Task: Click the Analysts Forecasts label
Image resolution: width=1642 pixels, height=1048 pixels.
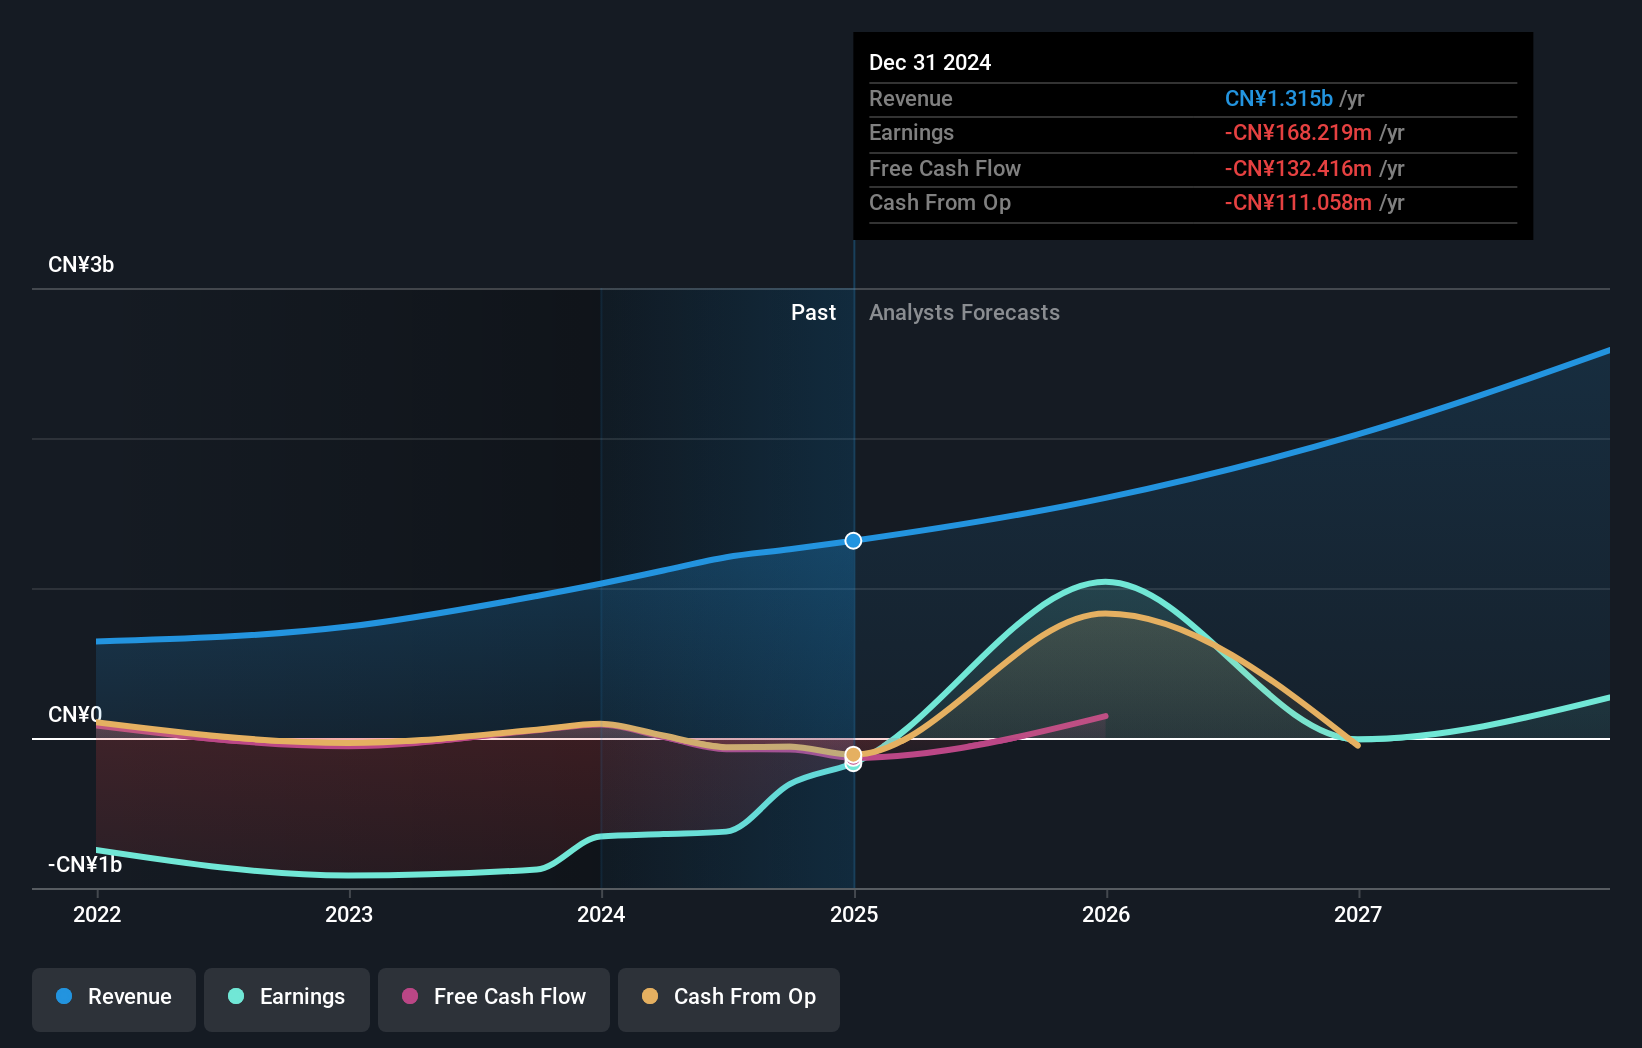Action: click(x=964, y=313)
